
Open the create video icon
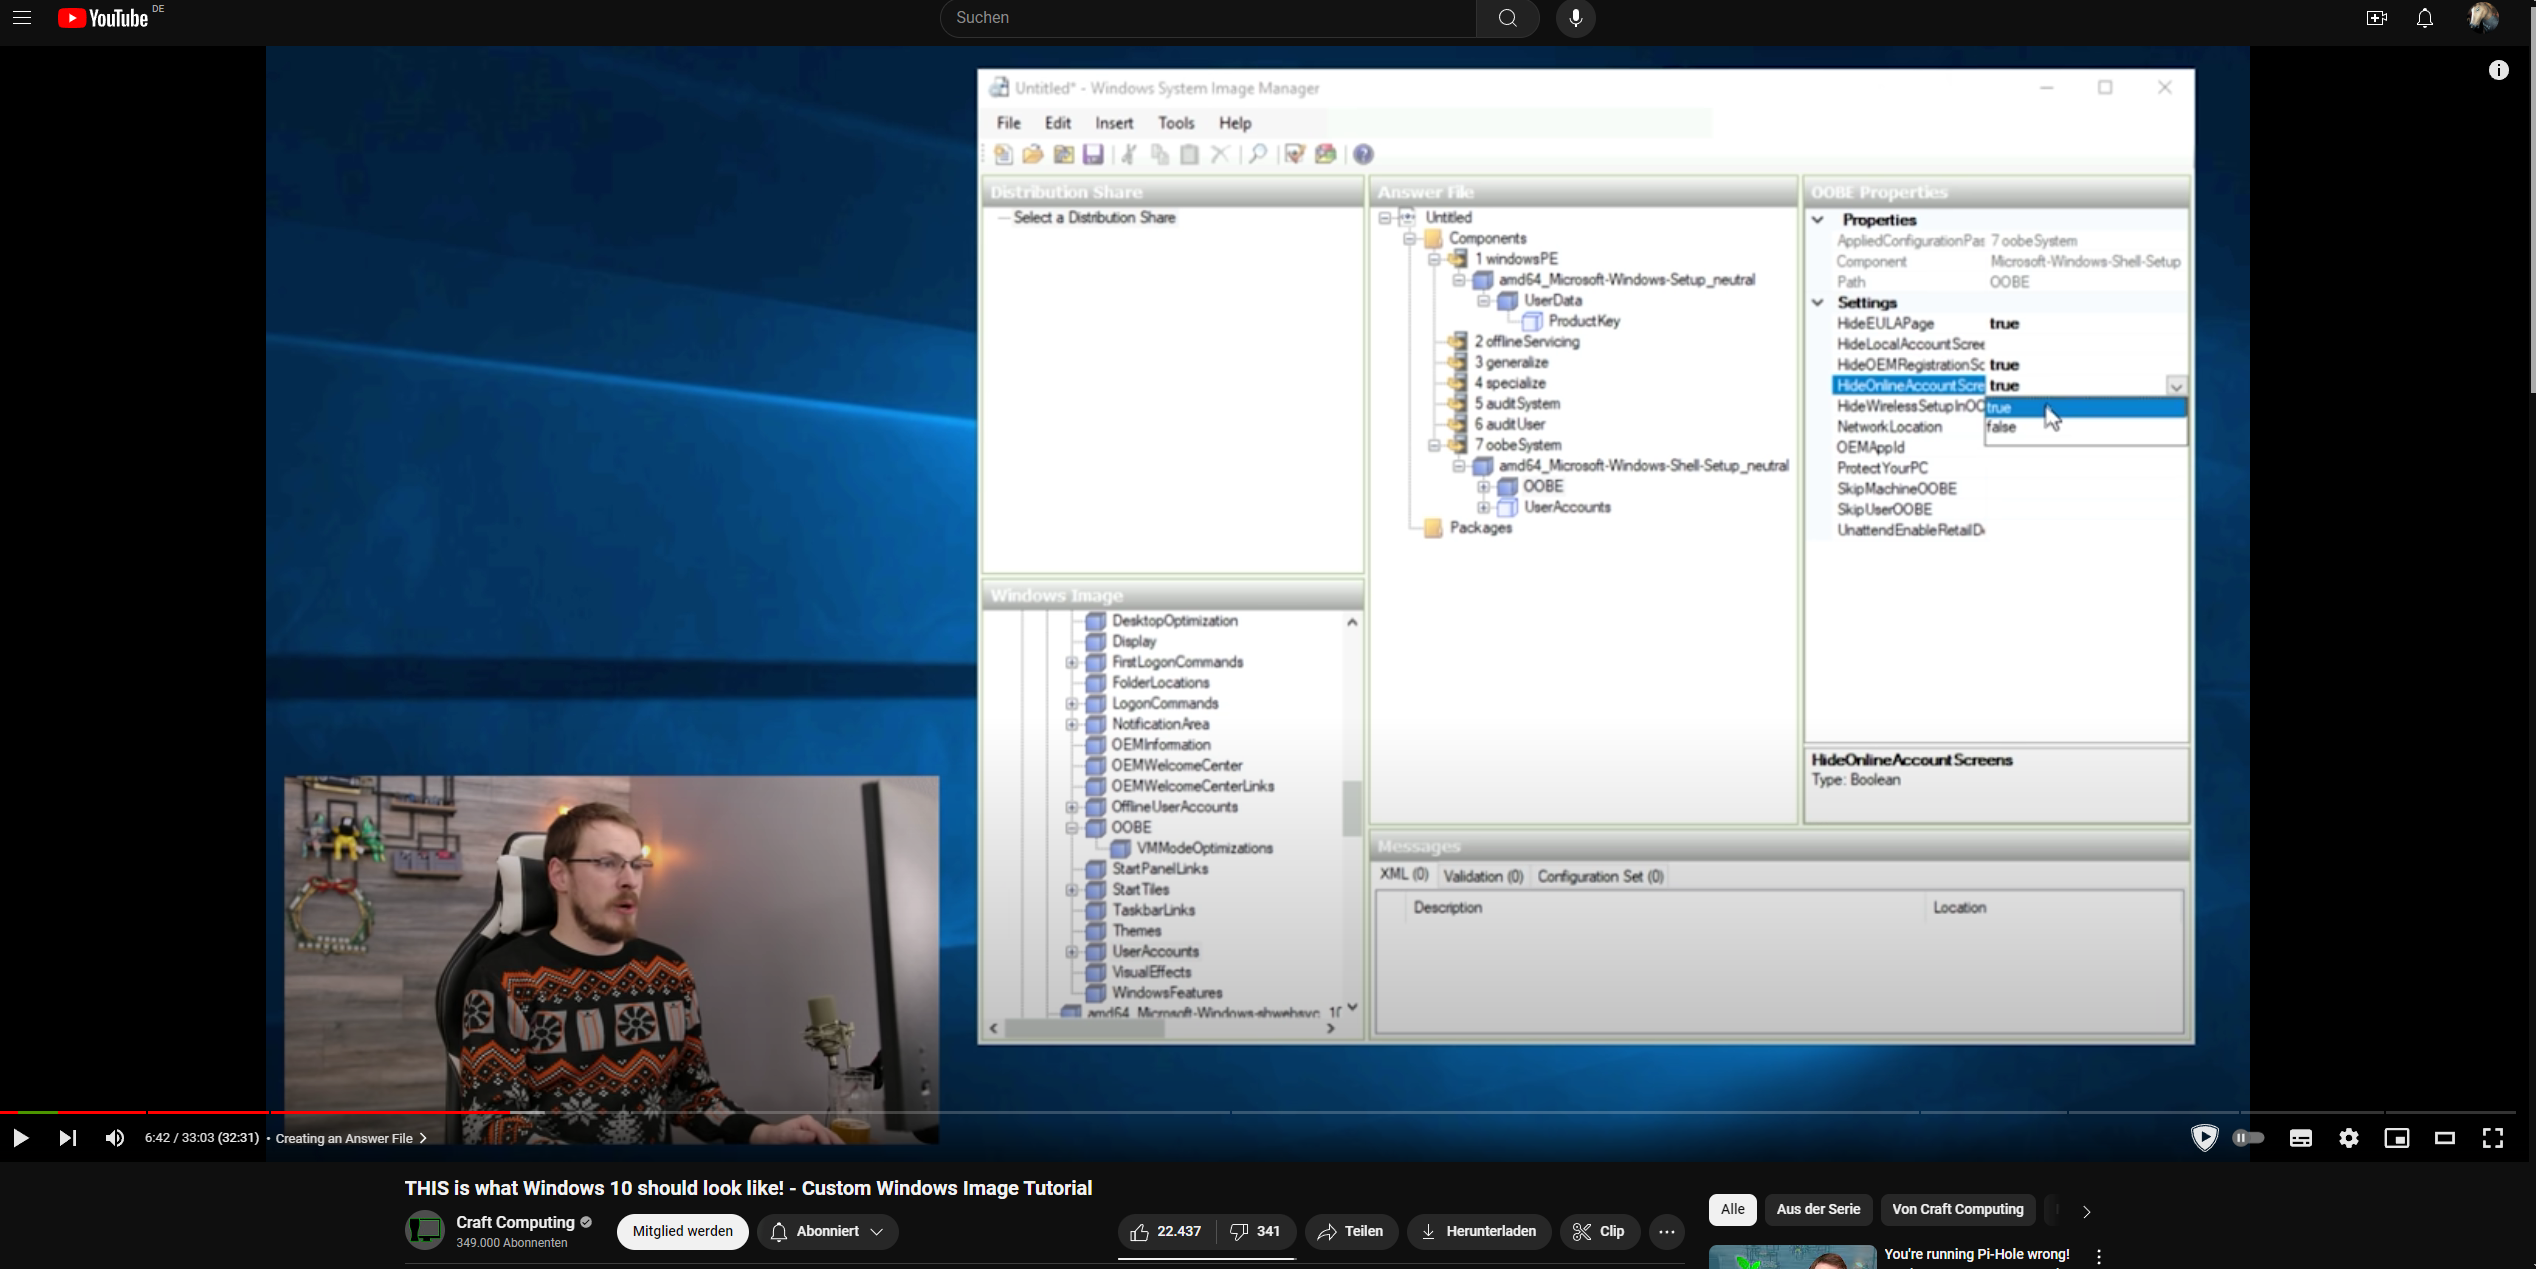[x=2376, y=18]
